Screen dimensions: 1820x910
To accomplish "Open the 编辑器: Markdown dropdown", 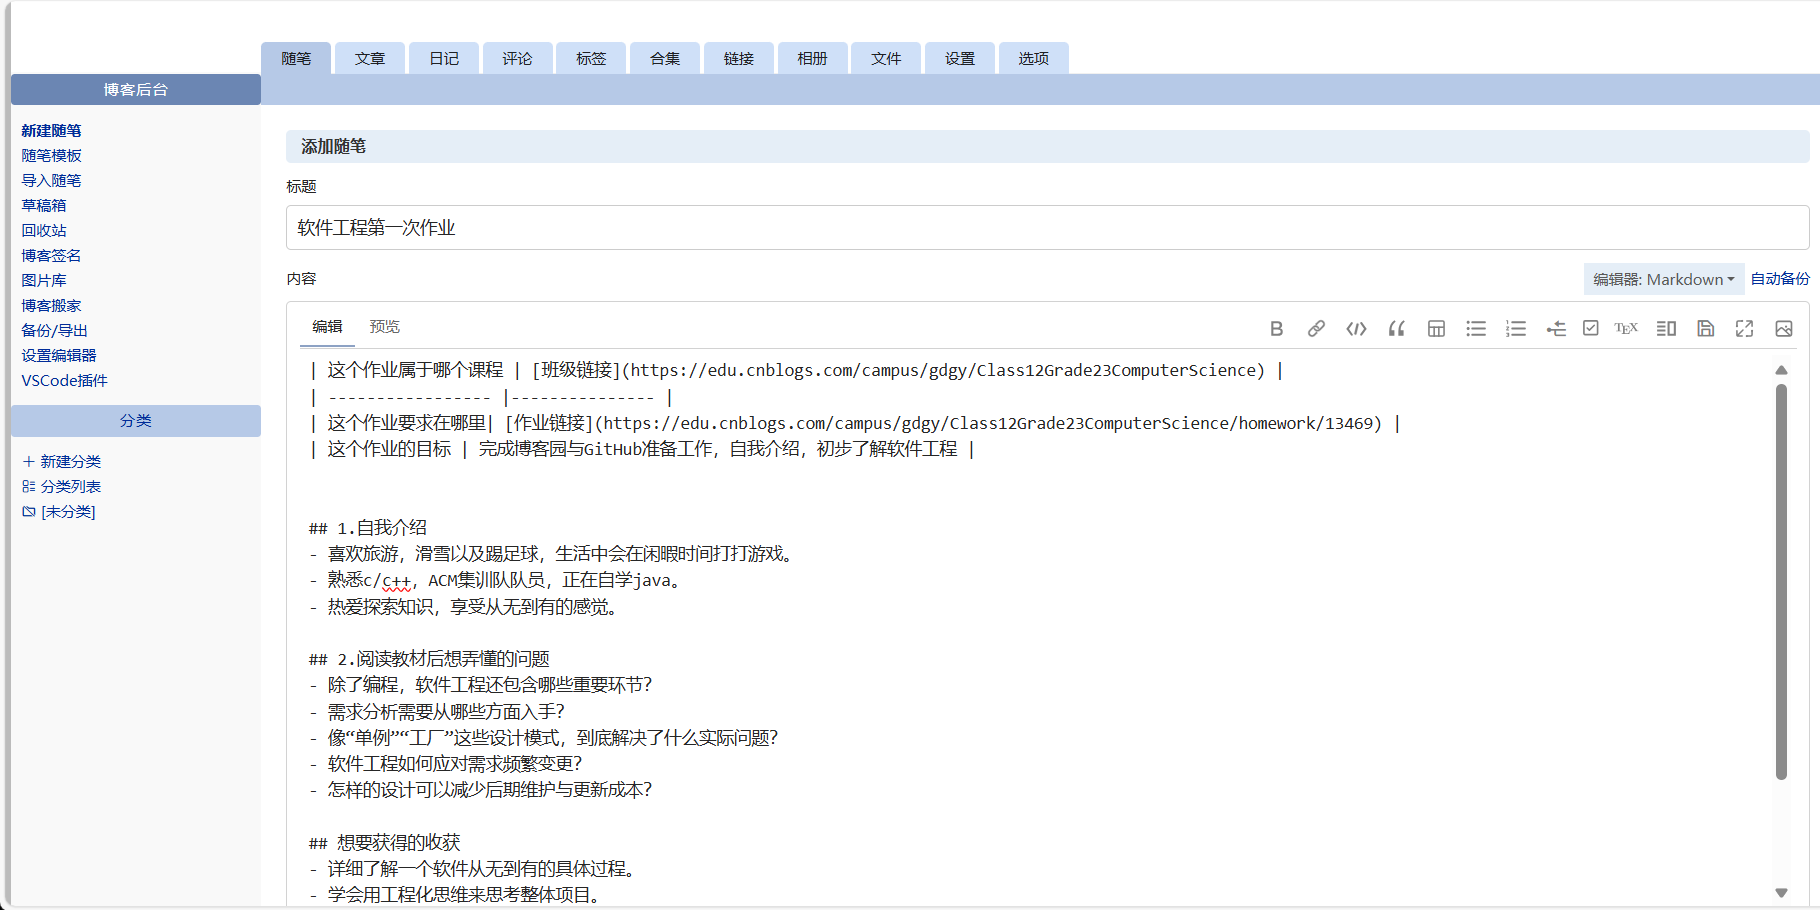I will pyautogui.click(x=1663, y=279).
